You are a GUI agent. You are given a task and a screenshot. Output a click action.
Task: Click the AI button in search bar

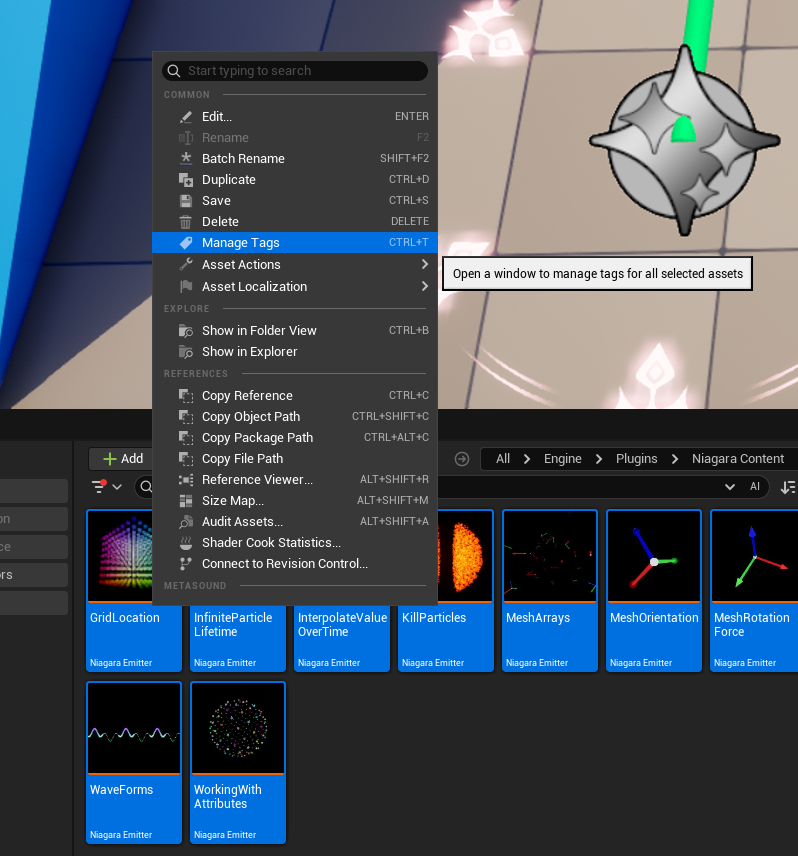[755, 487]
